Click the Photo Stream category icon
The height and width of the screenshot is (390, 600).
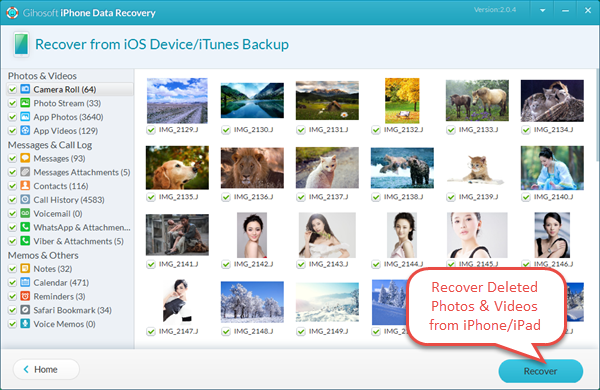25,103
